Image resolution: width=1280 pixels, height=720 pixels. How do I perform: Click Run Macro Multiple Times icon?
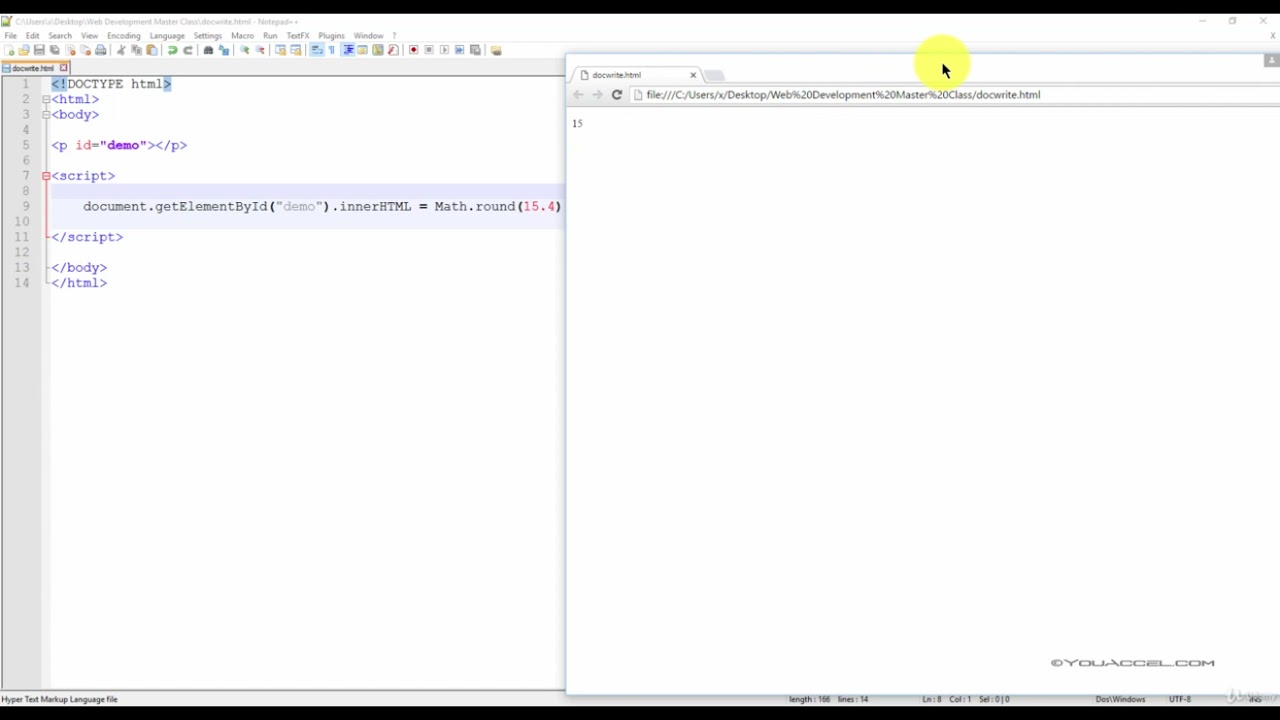pos(460,50)
